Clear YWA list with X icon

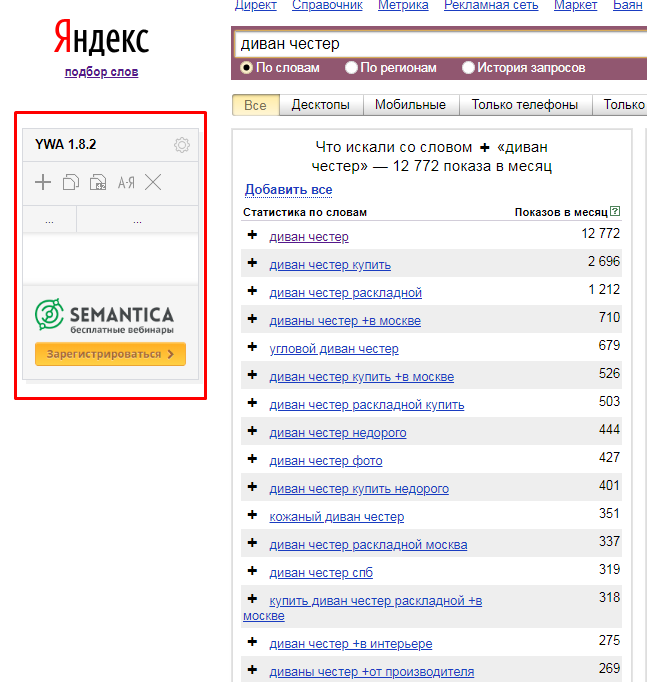[x=153, y=182]
